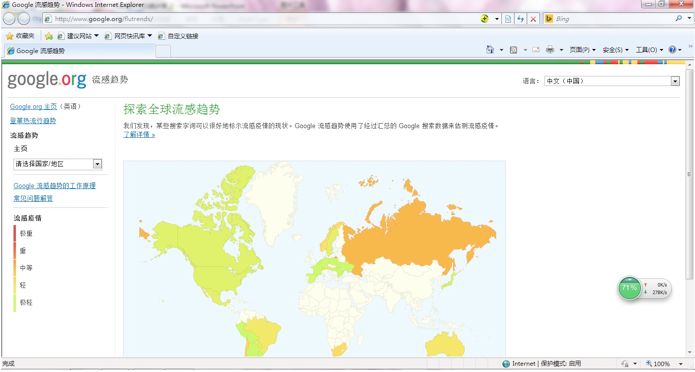This screenshot has width=695, height=372.
Task: Open the 登革热流行趋势 link
Action: tap(33, 121)
